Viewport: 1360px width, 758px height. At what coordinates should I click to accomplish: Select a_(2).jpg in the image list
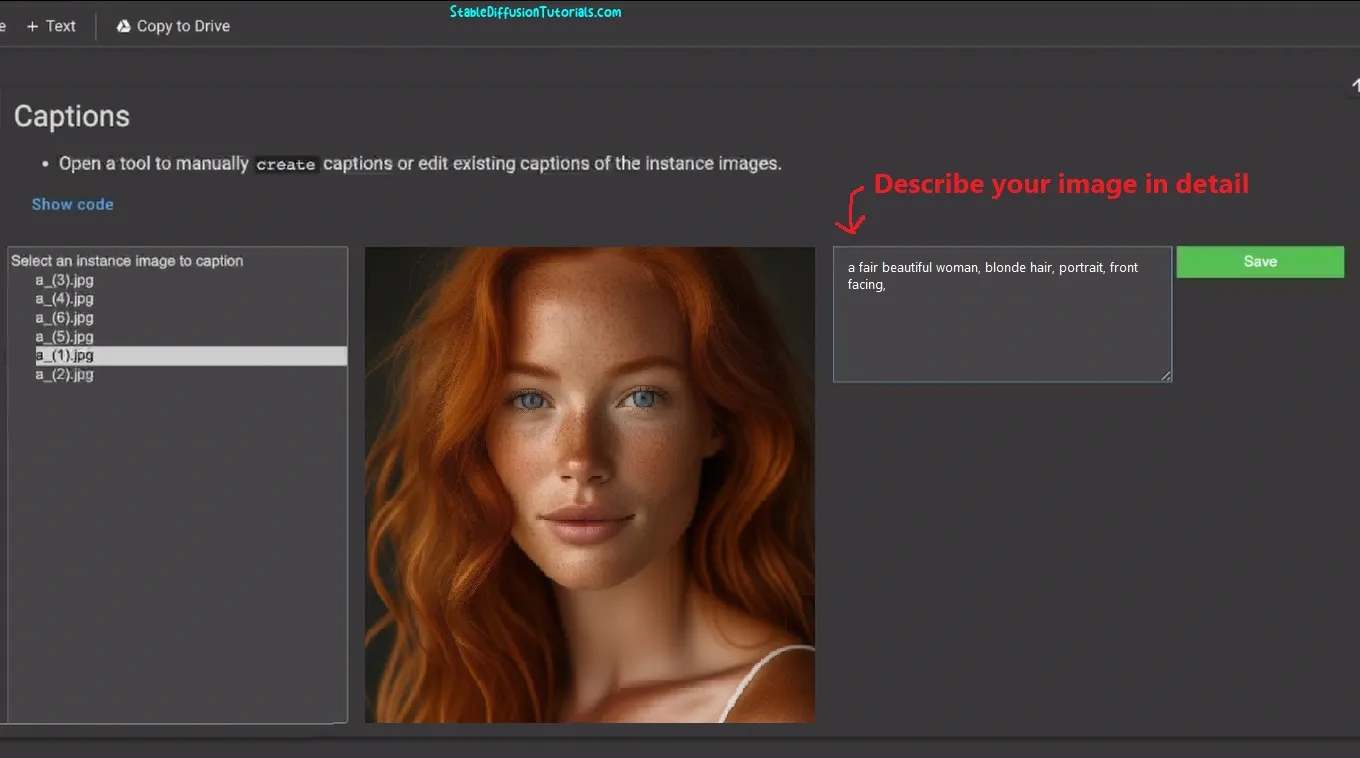(65, 375)
